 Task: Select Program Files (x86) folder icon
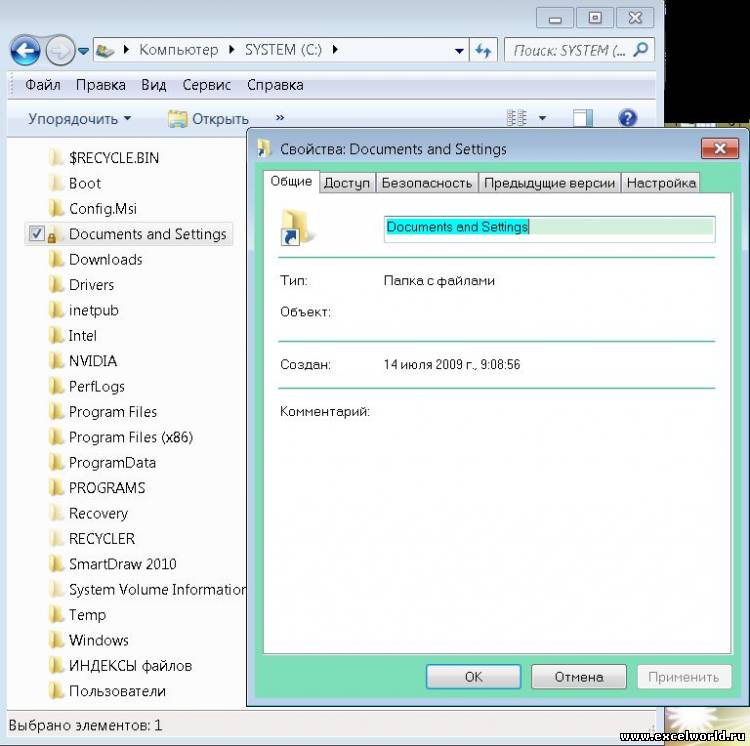point(56,437)
